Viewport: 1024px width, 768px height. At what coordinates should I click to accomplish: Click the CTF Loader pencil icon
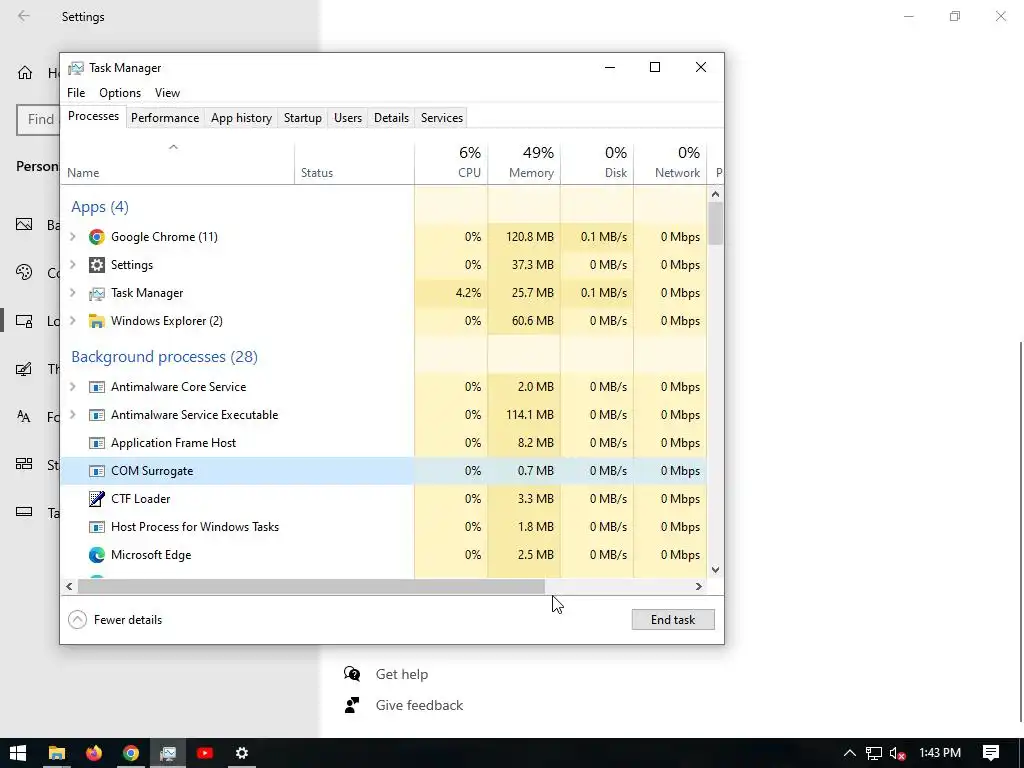(x=97, y=499)
